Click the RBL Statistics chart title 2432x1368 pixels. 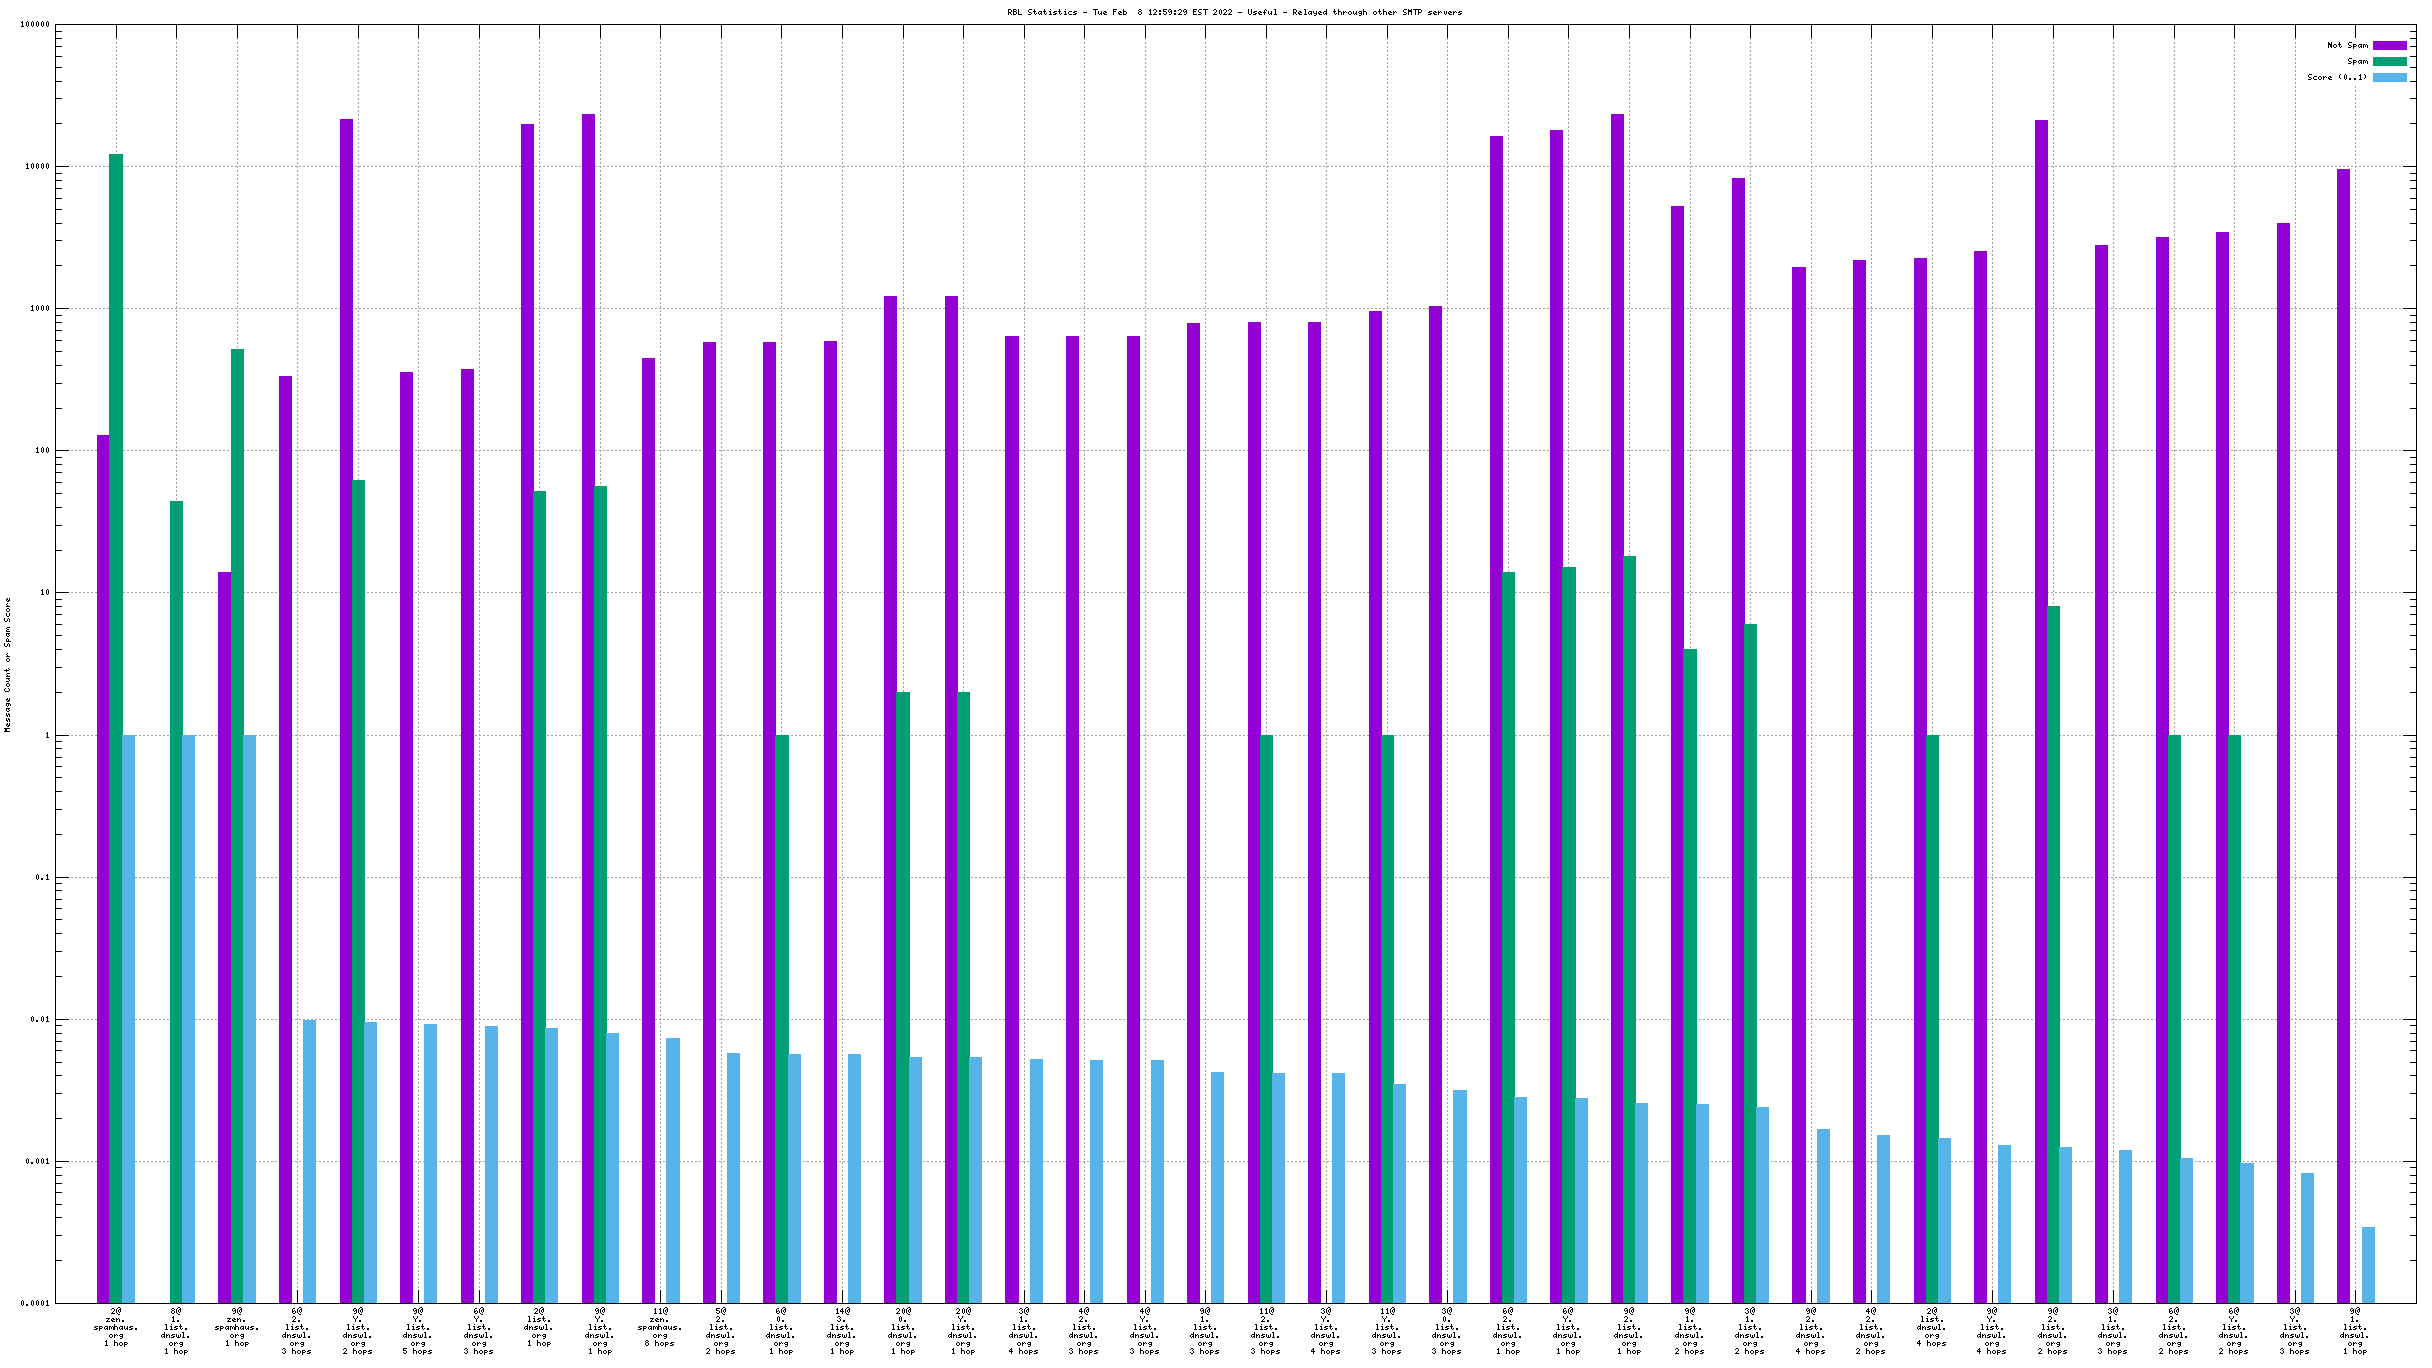1234,12
